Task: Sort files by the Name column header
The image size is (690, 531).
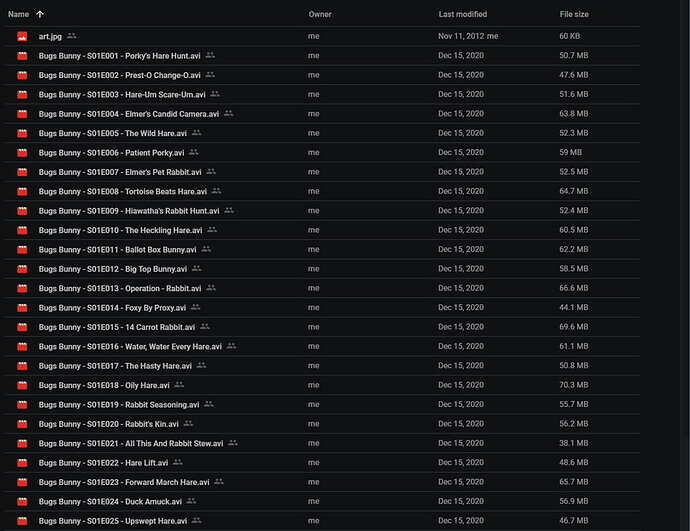Action: 18,14
